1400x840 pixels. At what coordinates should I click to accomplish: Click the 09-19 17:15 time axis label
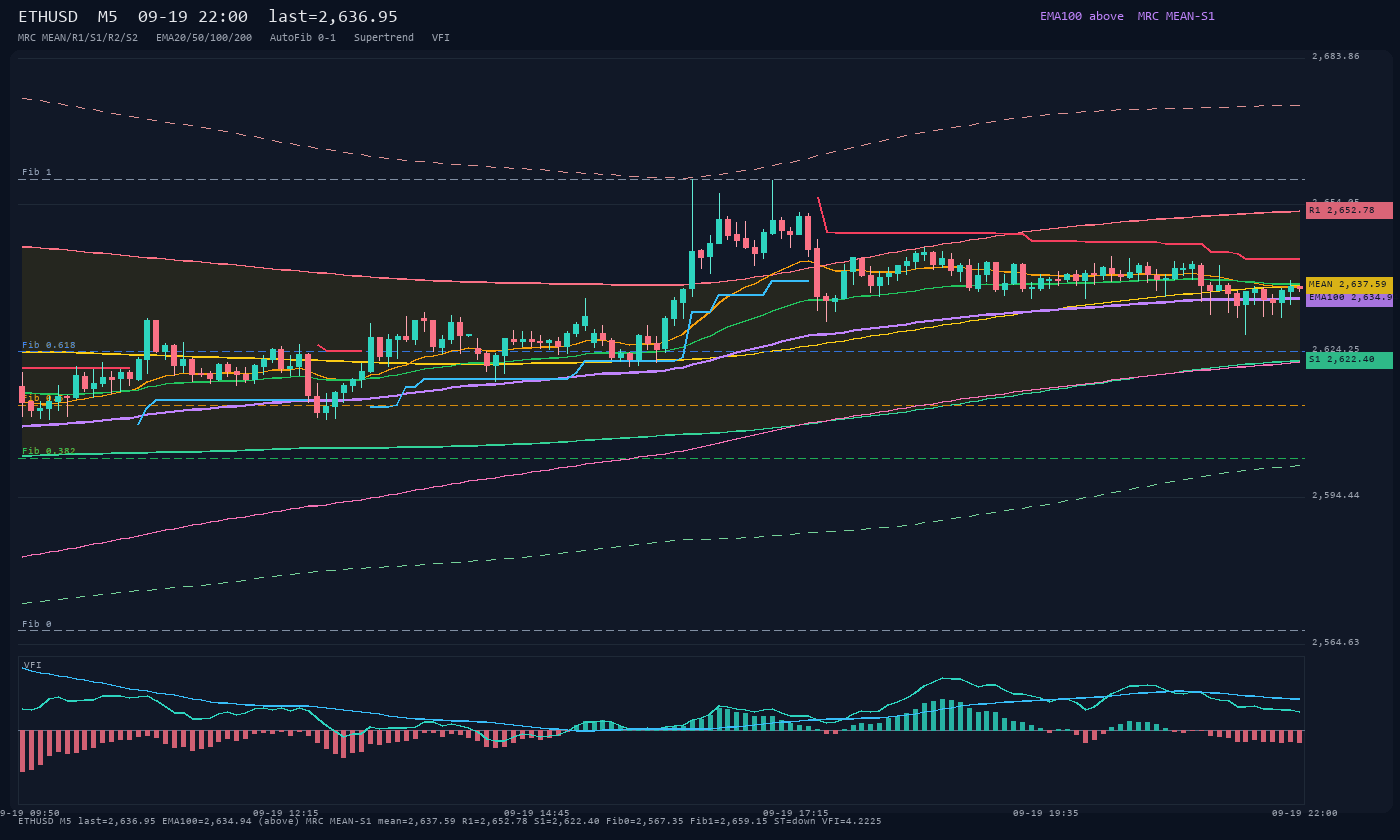click(x=796, y=814)
